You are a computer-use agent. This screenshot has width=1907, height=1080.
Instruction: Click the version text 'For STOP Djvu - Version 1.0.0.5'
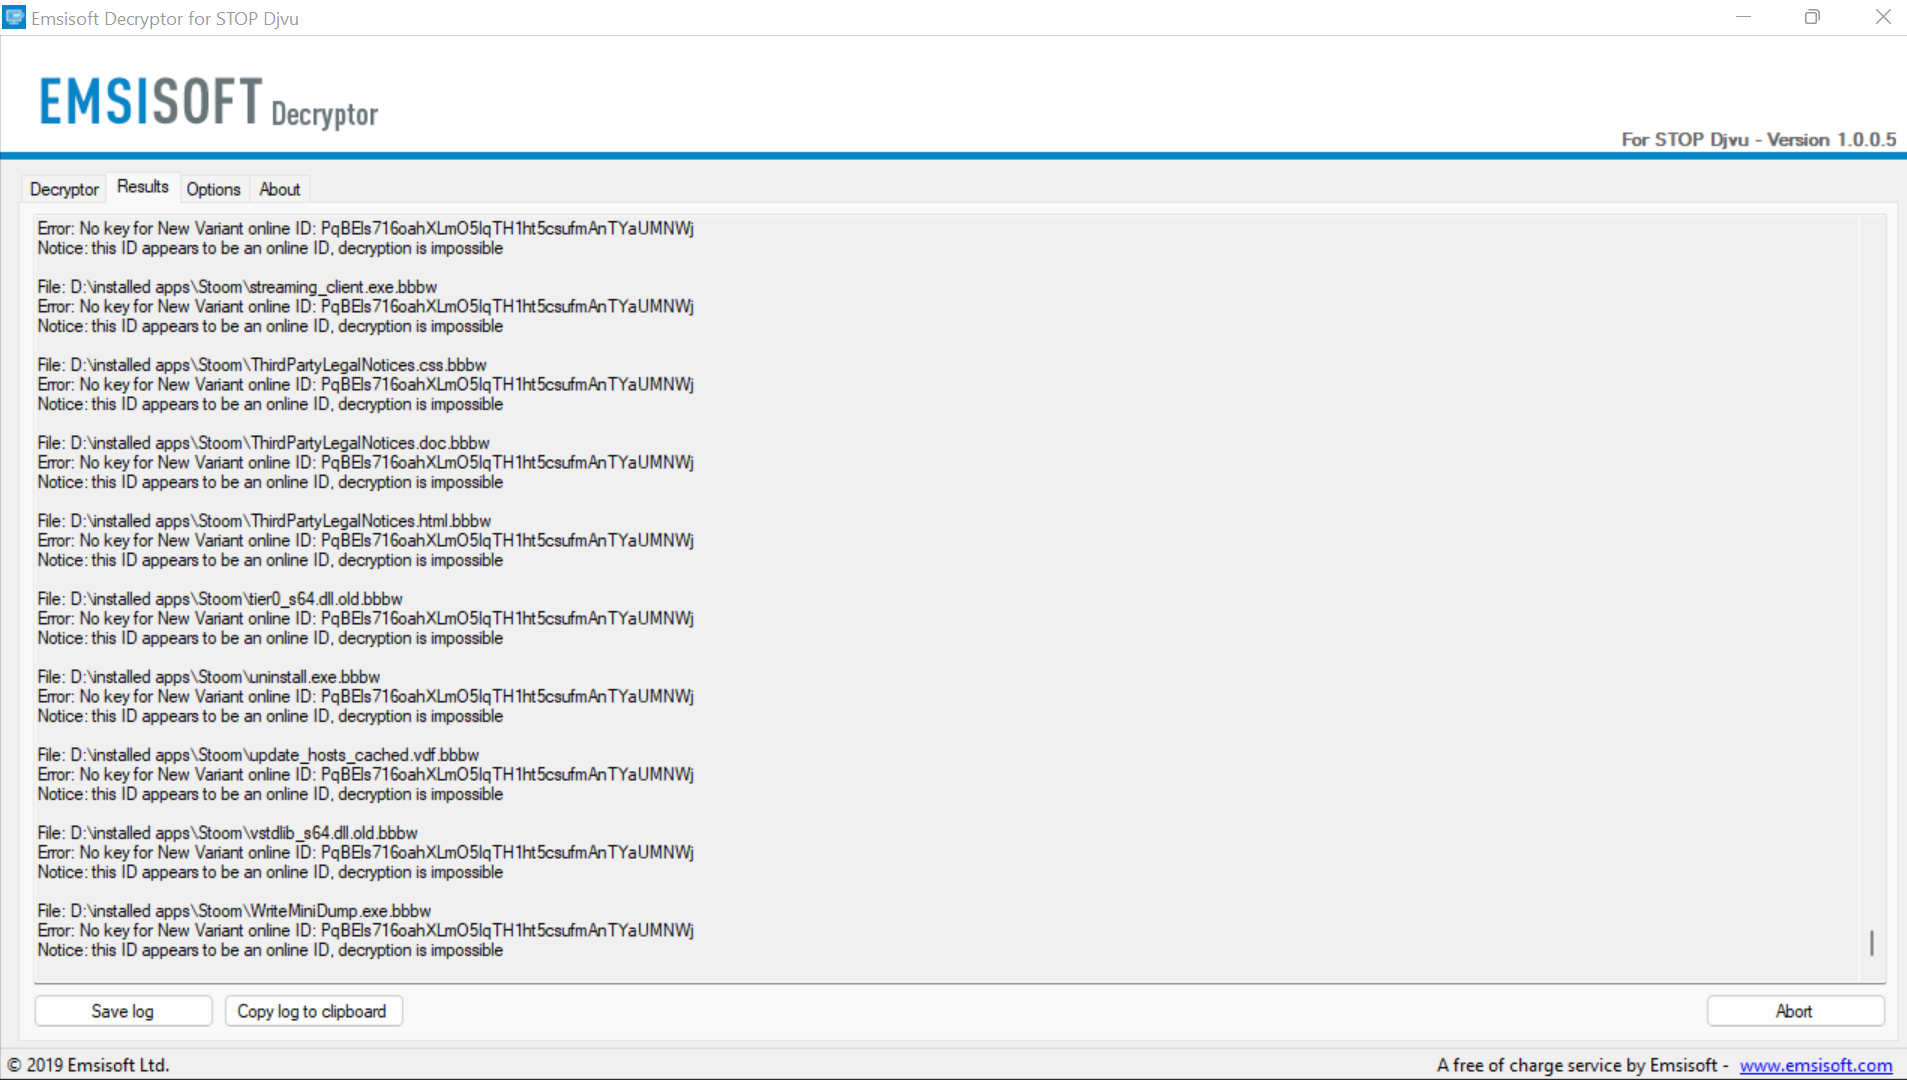1759,139
